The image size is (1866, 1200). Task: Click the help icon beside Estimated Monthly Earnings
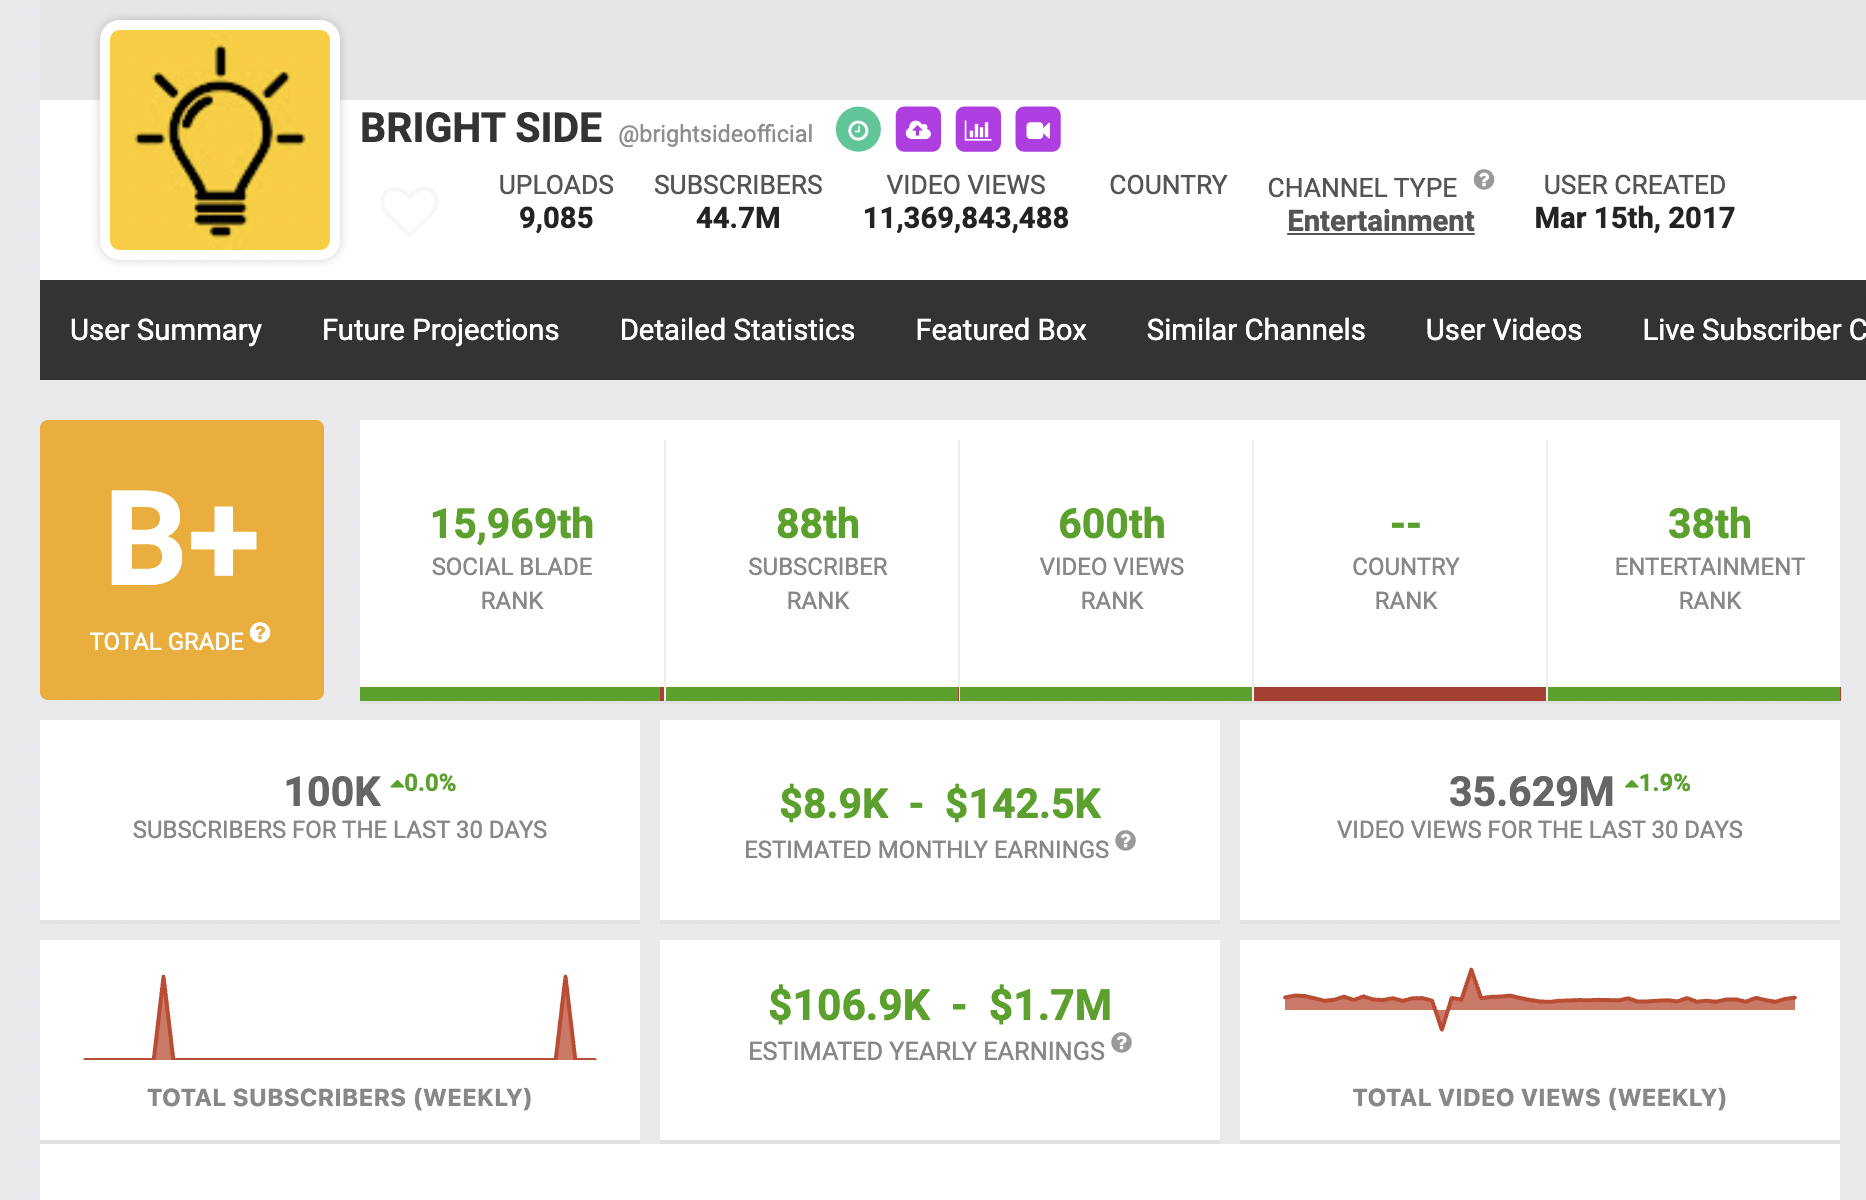(1126, 840)
